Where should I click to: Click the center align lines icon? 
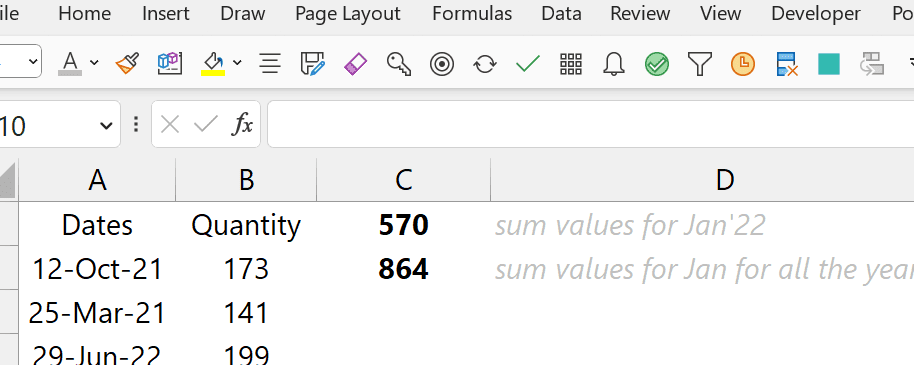[x=270, y=63]
